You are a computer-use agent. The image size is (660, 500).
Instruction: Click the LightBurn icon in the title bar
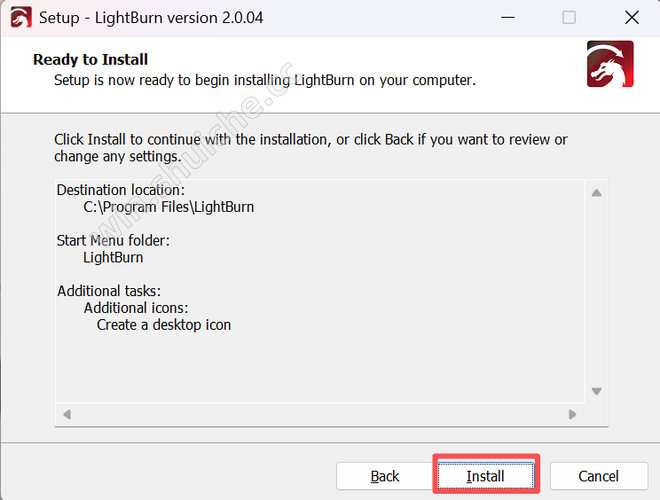[x=20, y=18]
